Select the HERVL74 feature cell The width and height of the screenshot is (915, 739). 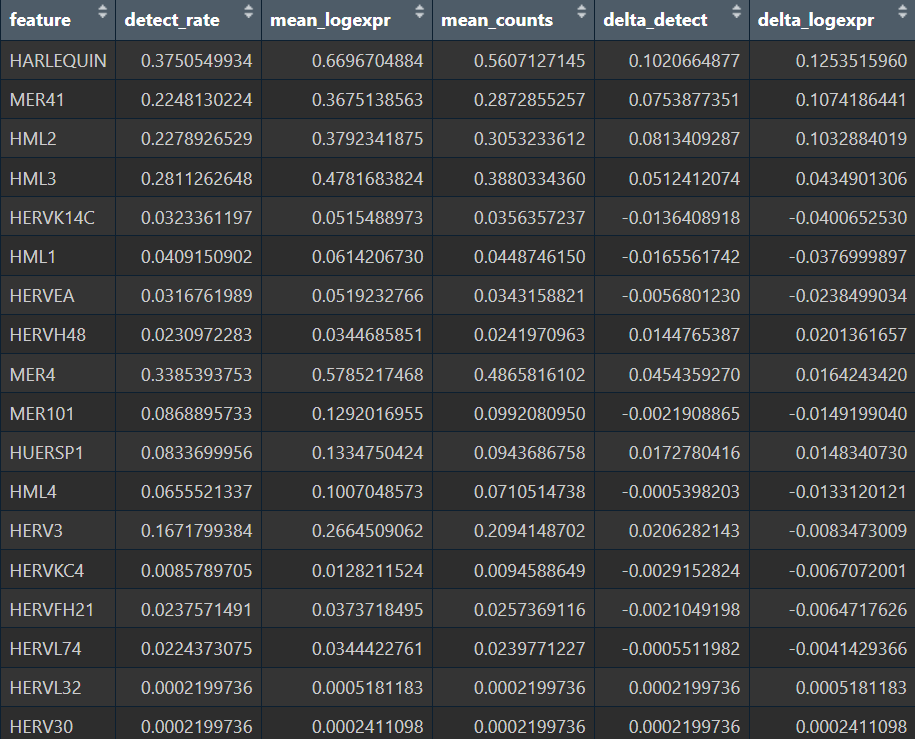click(x=44, y=649)
